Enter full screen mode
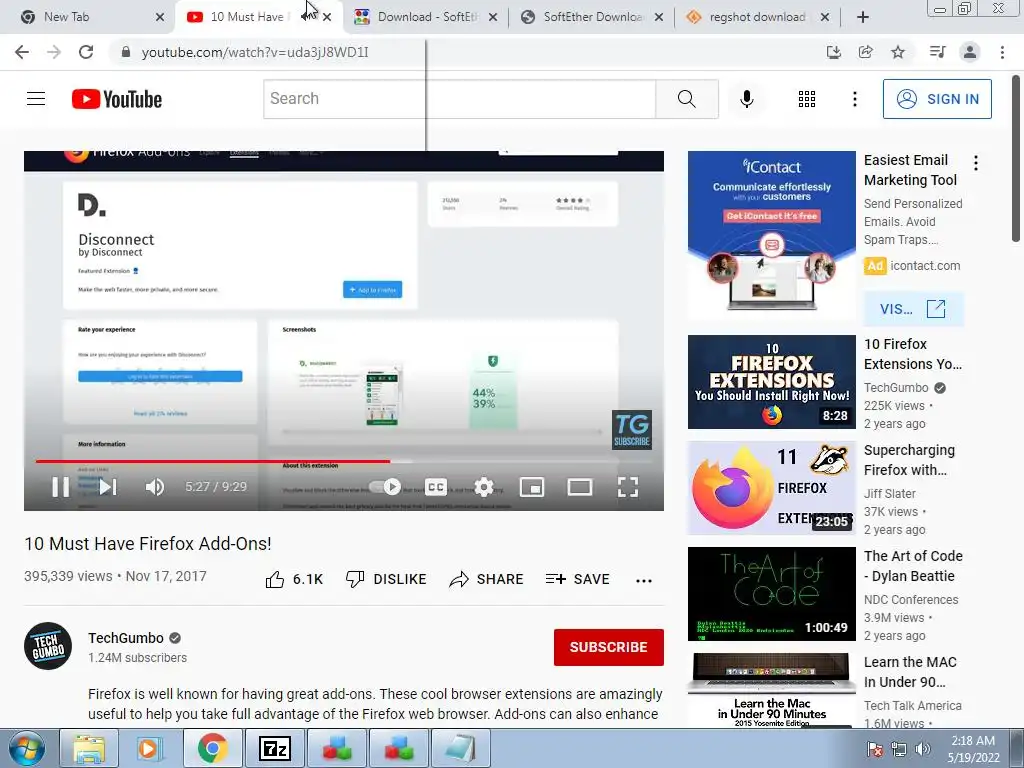Image resolution: width=1024 pixels, height=768 pixels. [x=628, y=487]
